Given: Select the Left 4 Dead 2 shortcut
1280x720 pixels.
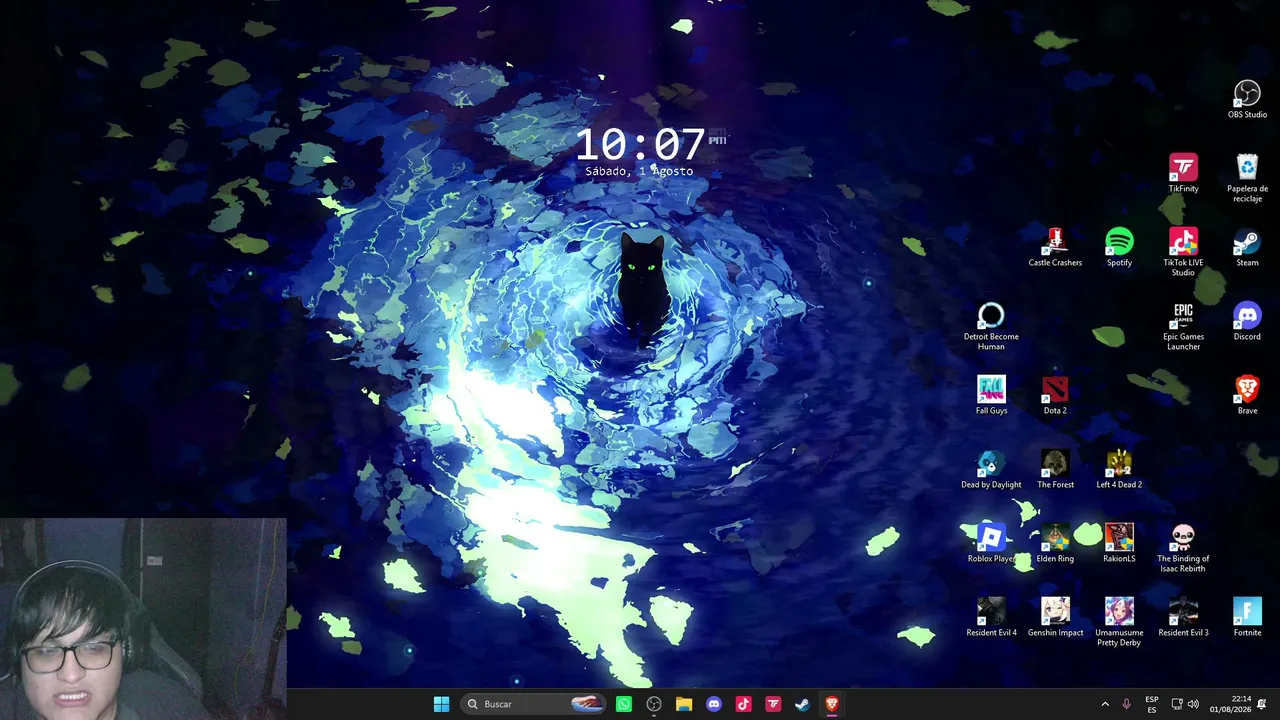Looking at the screenshot, I should (1119, 469).
